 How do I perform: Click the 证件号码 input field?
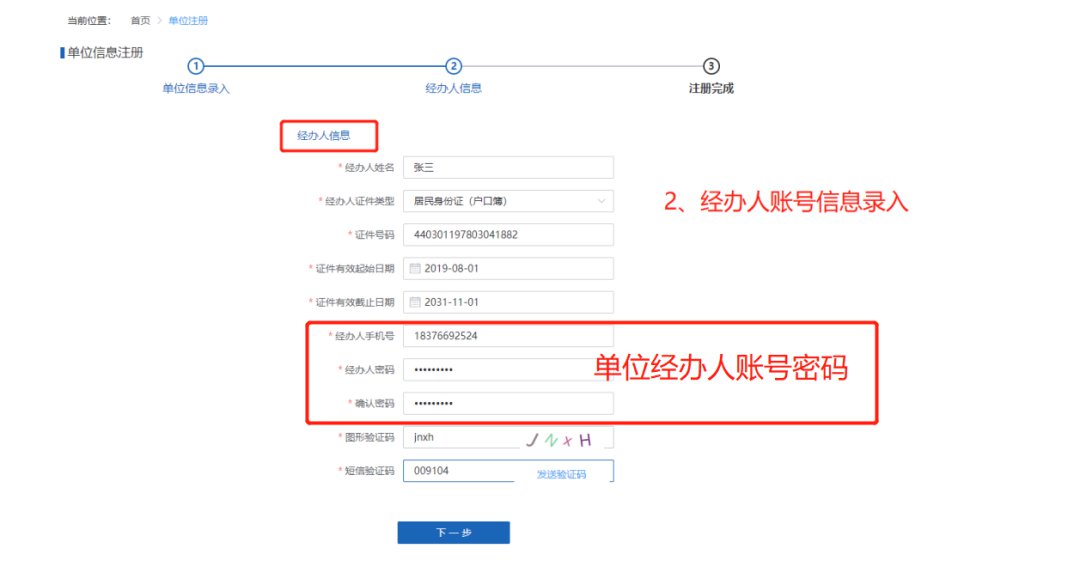(x=507, y=235)
